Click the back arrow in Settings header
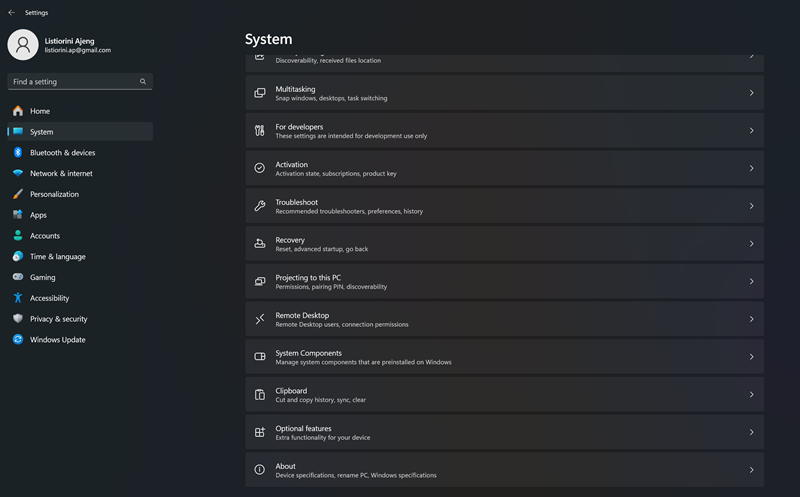 (x=11, y=13)
